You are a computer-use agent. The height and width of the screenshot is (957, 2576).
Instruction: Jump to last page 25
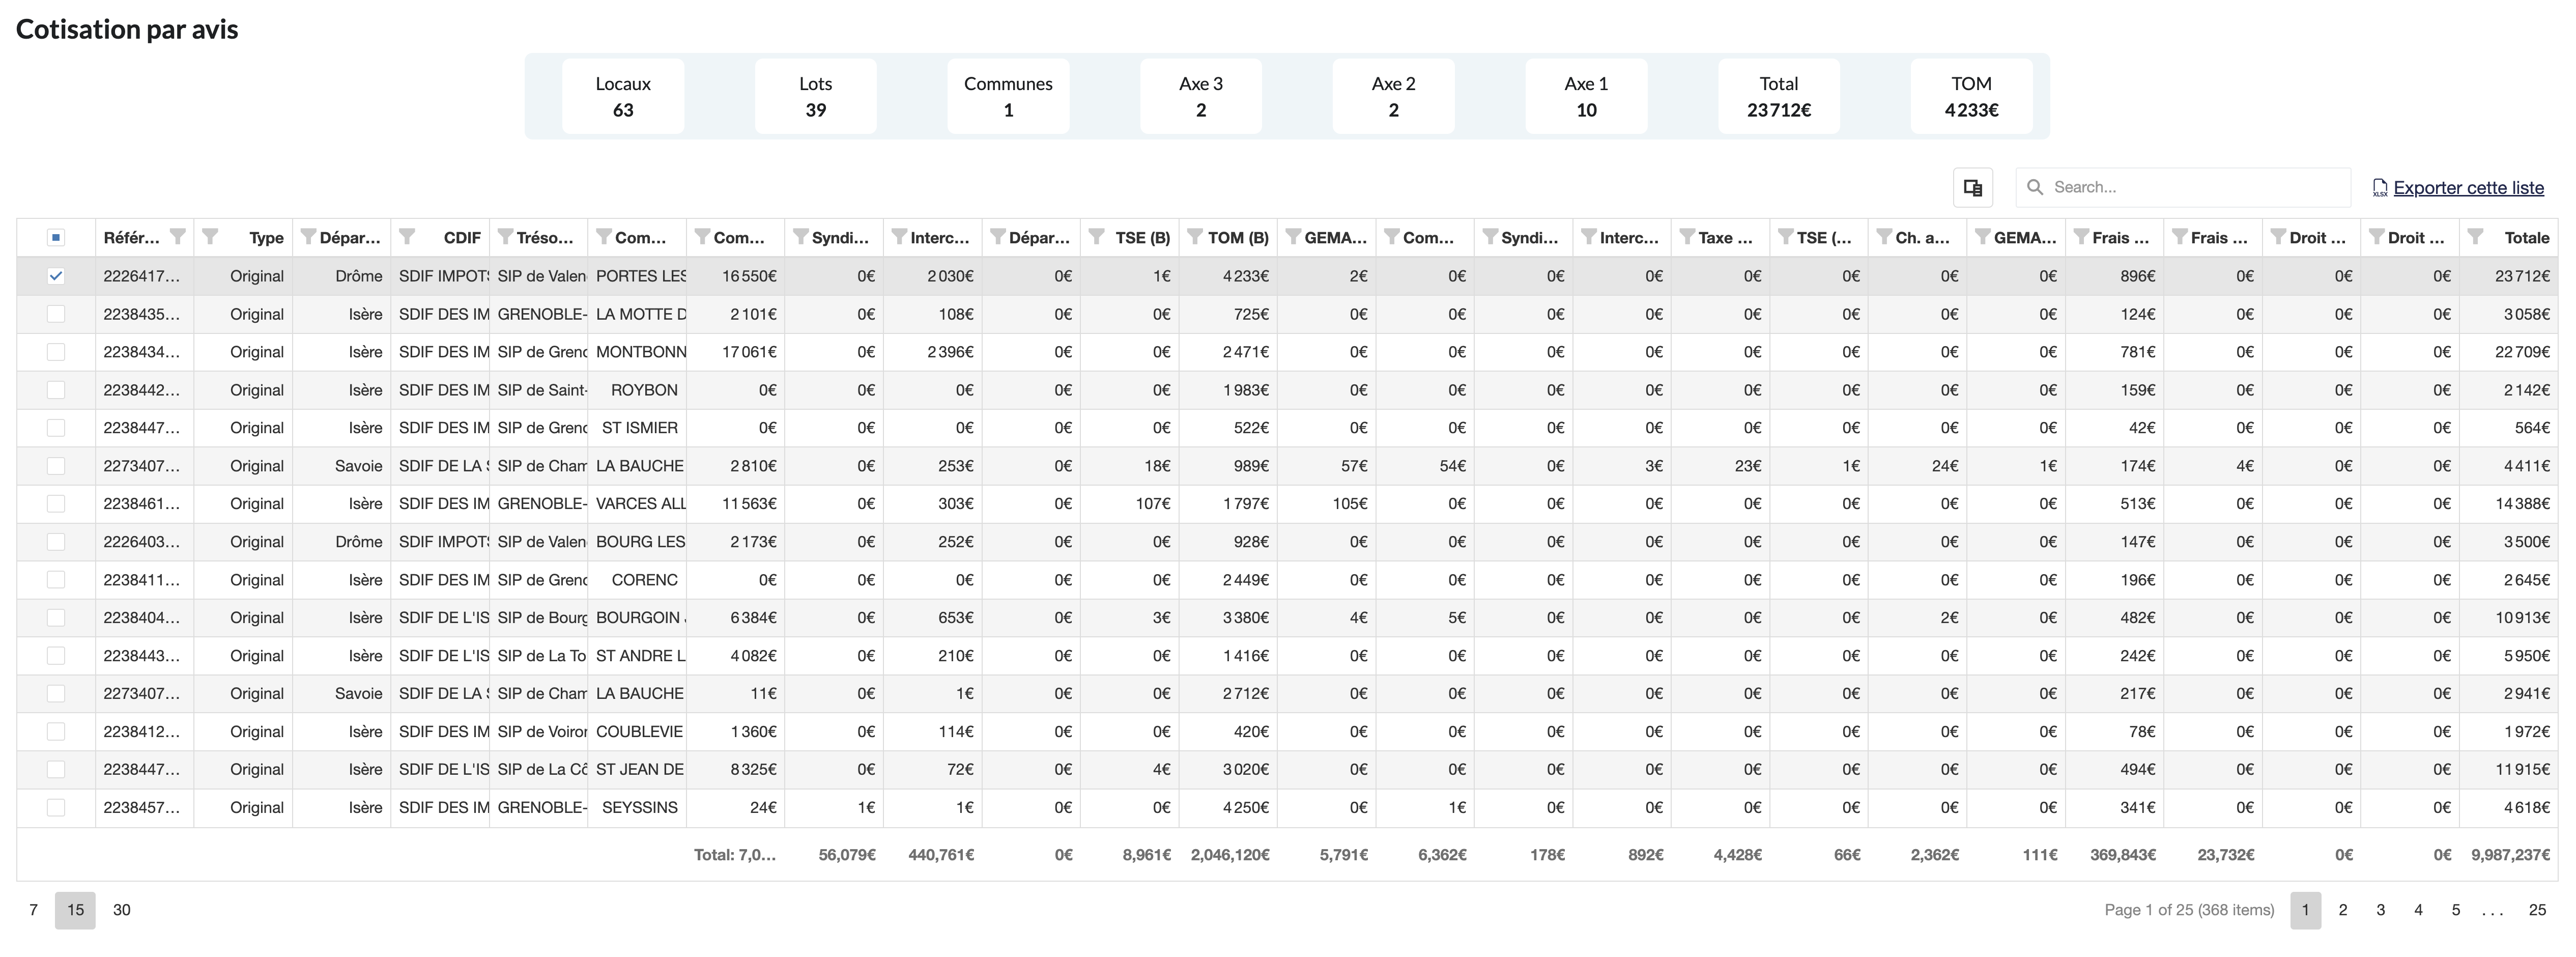pos(2537,910)
